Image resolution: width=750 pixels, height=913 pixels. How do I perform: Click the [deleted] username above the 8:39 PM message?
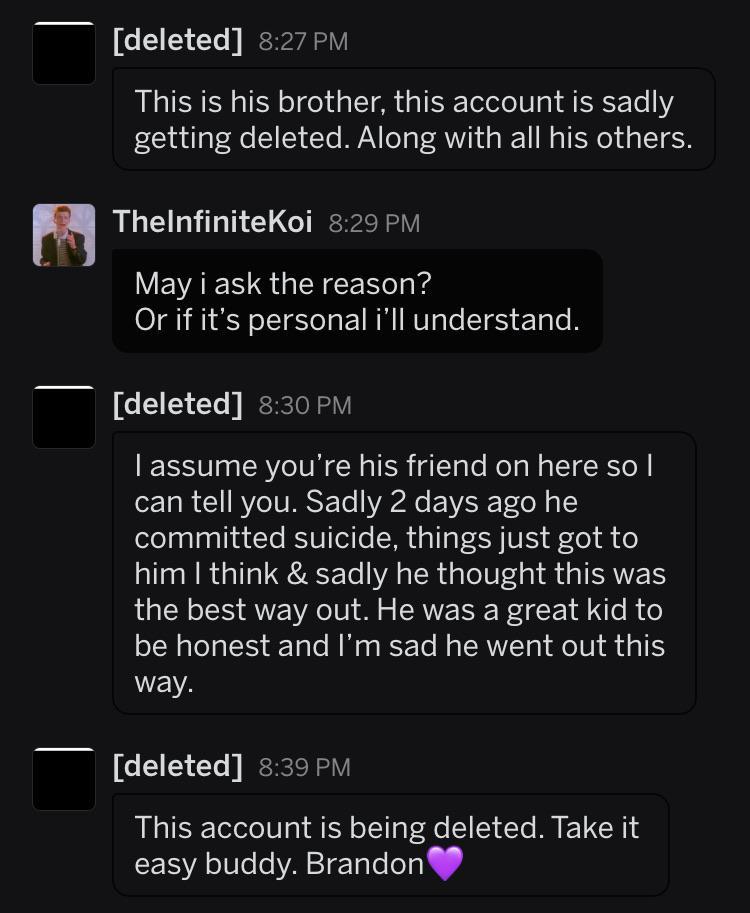click(x=178, y=766)
